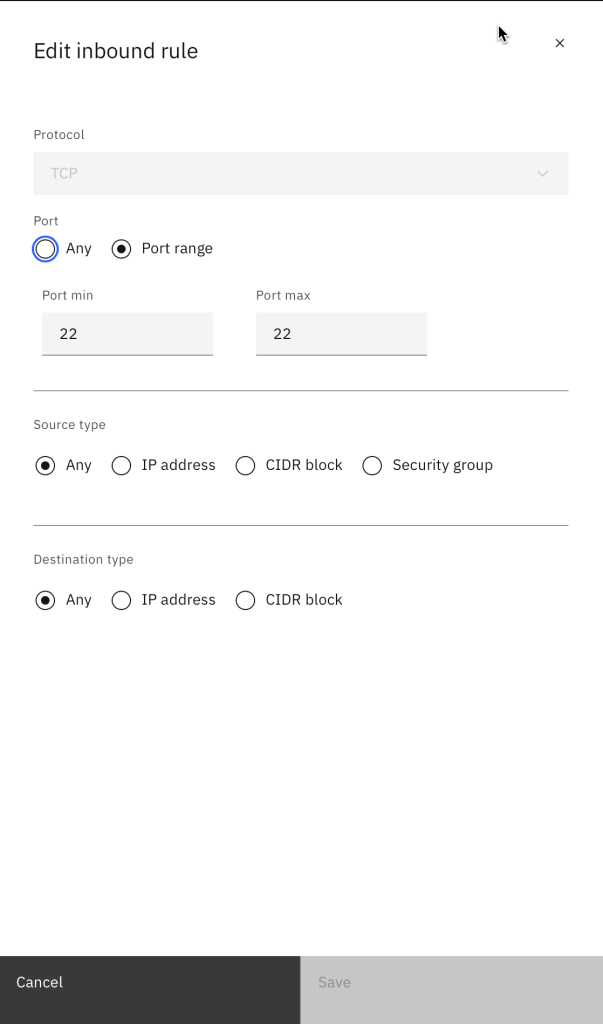Screen dimensions: 603x1024
Task: Choose IP address as Source type
Action: (122, 465)
